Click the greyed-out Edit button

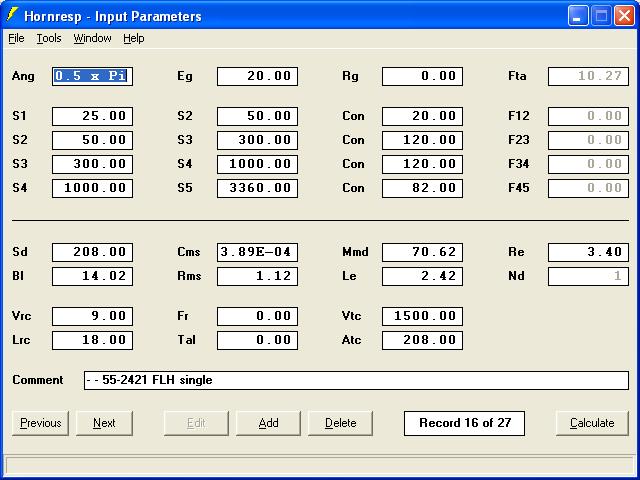(x=196, y=423)
